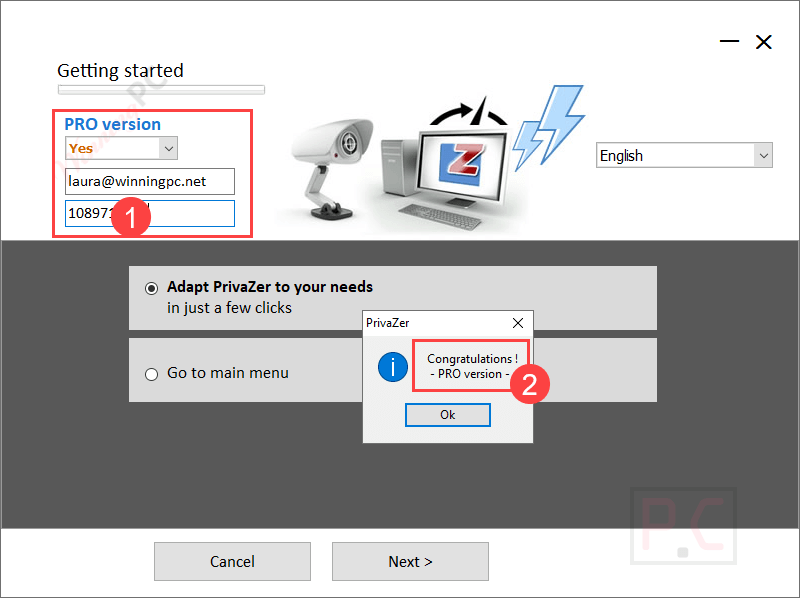Click the Getting started title
The width and height of the screenshot is (800, 598).
click(120, 70)
